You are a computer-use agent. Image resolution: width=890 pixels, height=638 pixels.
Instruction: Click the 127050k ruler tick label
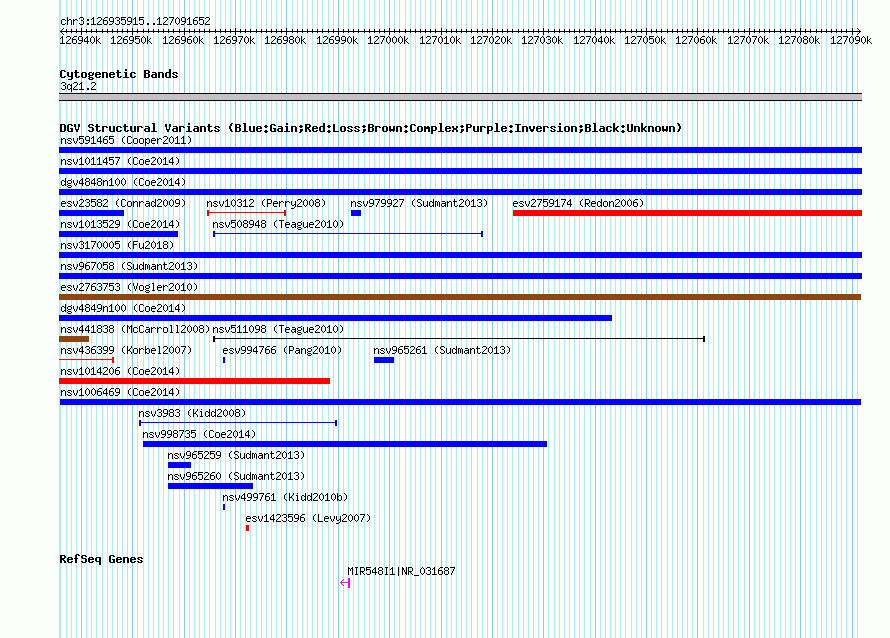645,40
